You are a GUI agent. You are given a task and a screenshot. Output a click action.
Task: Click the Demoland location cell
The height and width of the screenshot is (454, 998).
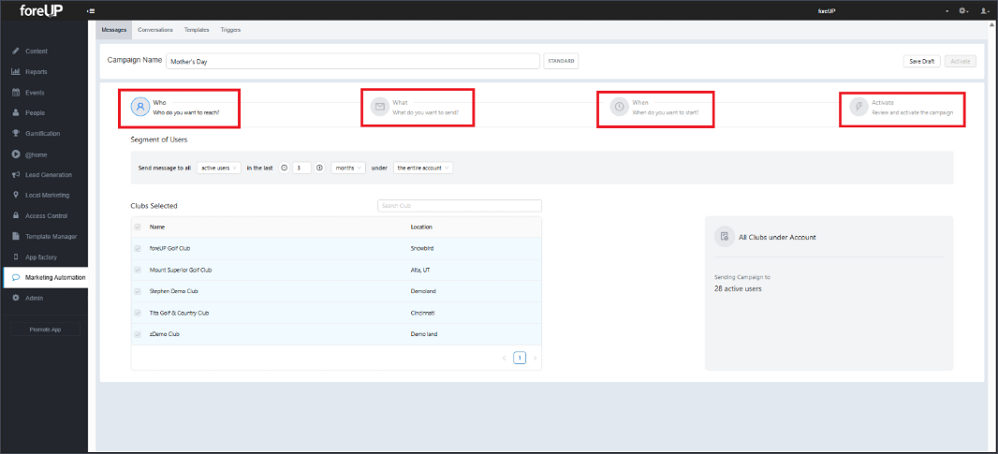point(423,291)
